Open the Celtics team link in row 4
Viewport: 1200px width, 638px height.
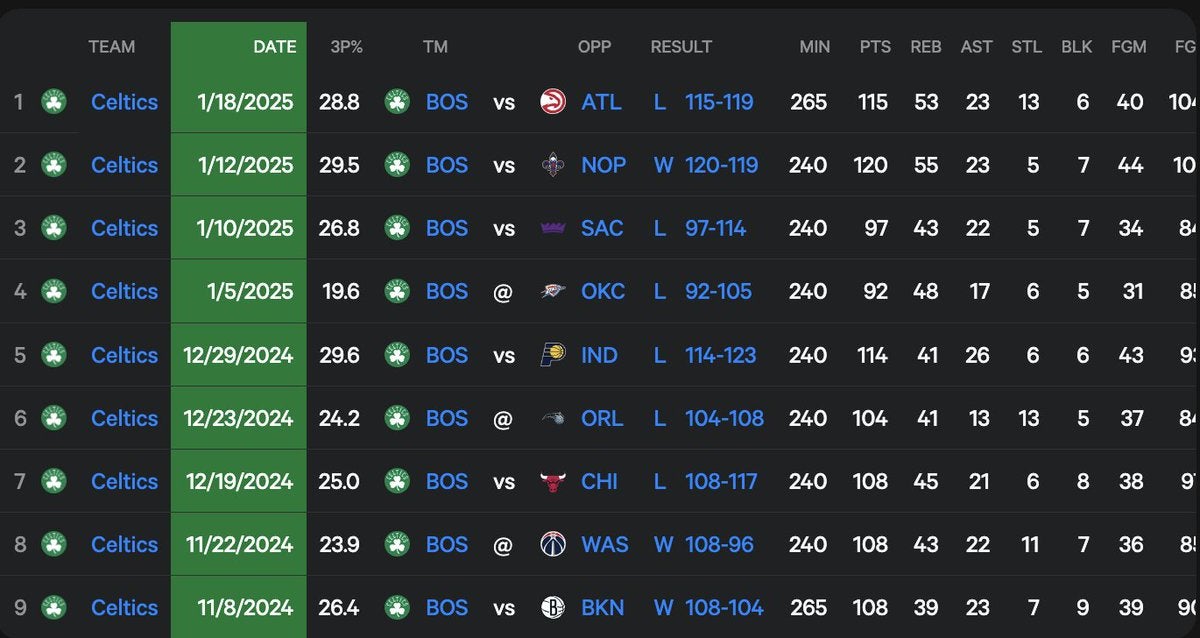(x=124, y=291)
